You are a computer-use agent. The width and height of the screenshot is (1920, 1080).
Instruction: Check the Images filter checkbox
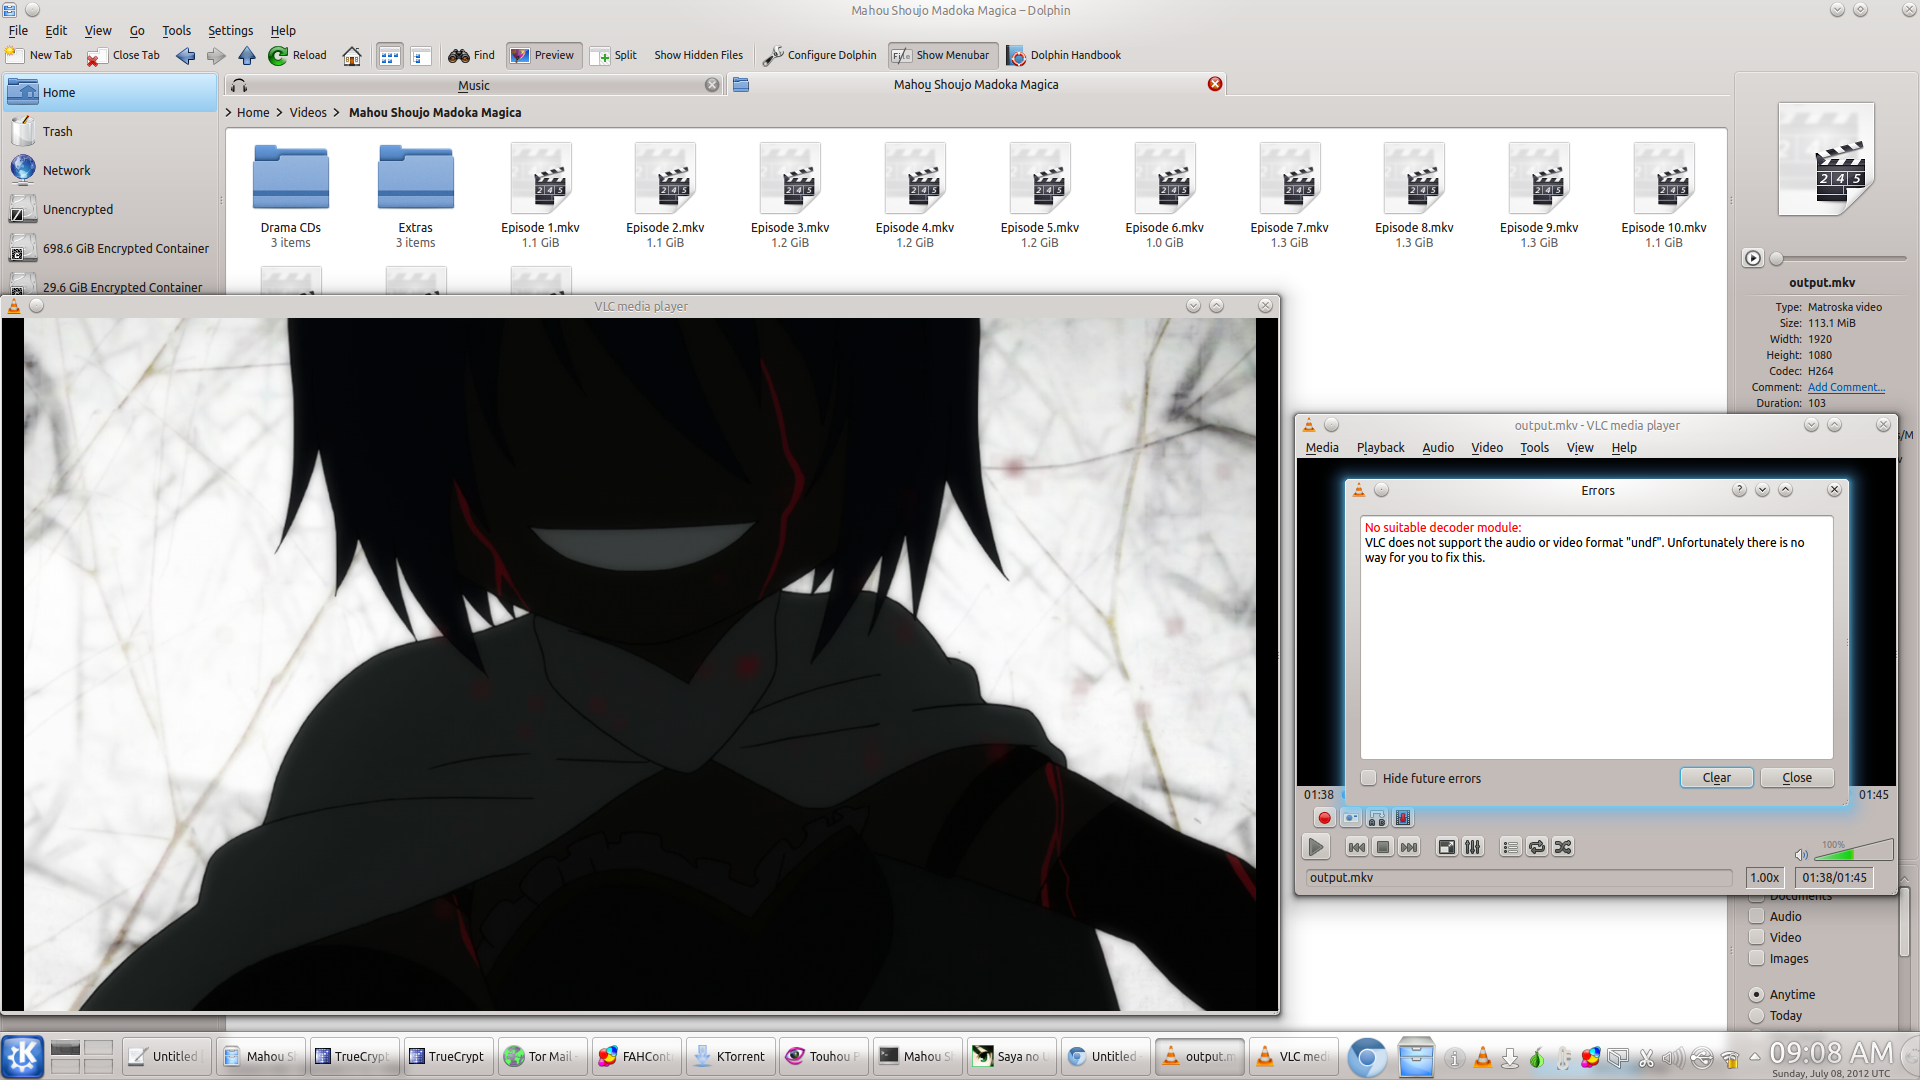point(1756,958)
